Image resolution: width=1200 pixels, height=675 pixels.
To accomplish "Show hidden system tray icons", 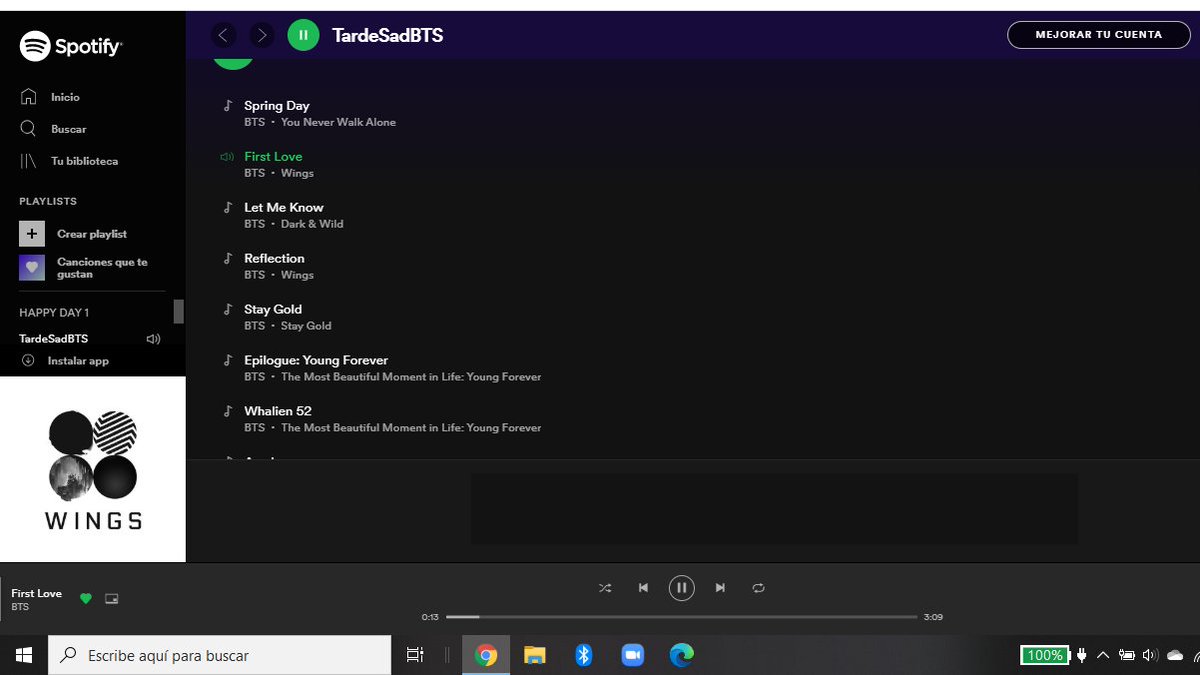I will 1103,655.
